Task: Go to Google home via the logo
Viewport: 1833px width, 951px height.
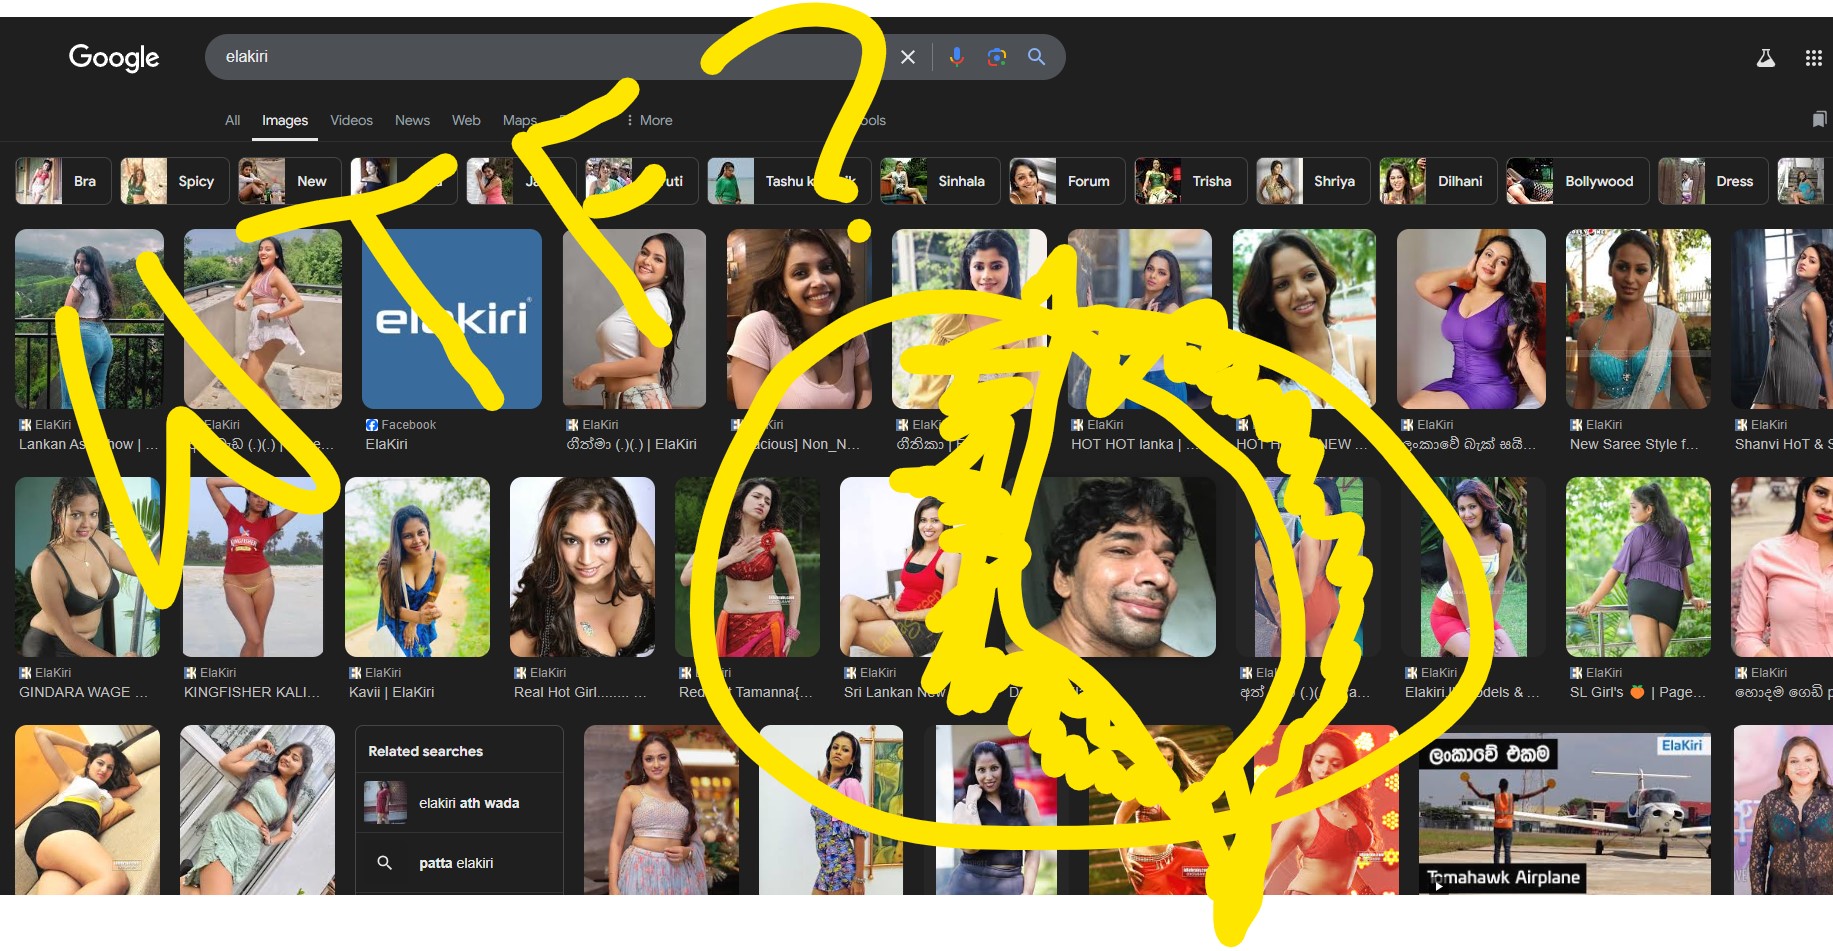Action: (114, 58)
